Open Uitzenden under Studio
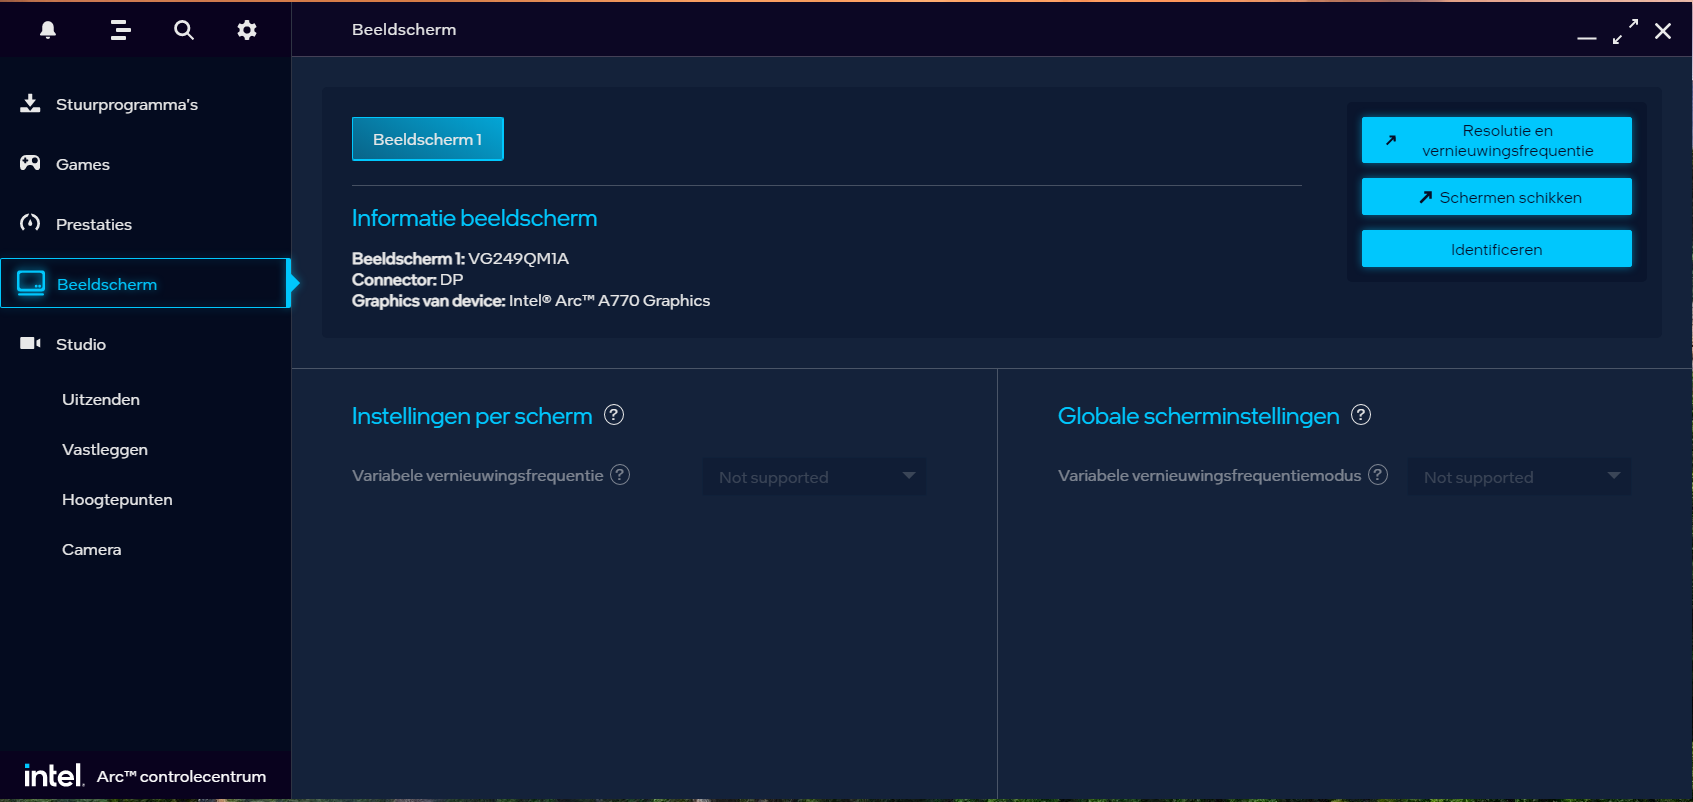The height and width of the screenshot is (802, 1693). [x=101, y=400]
